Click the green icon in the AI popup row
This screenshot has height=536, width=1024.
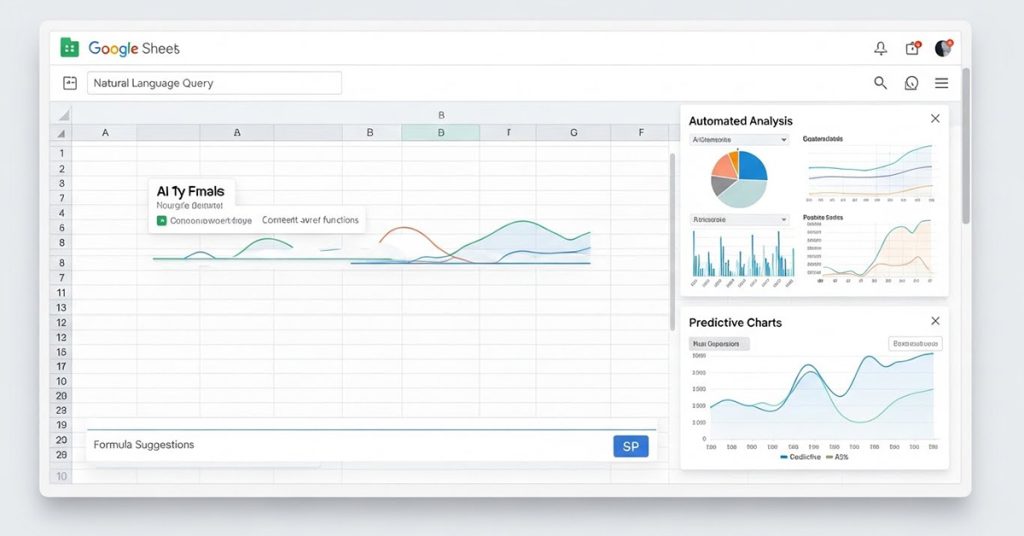pyautogui.click(x=162, y=221)
